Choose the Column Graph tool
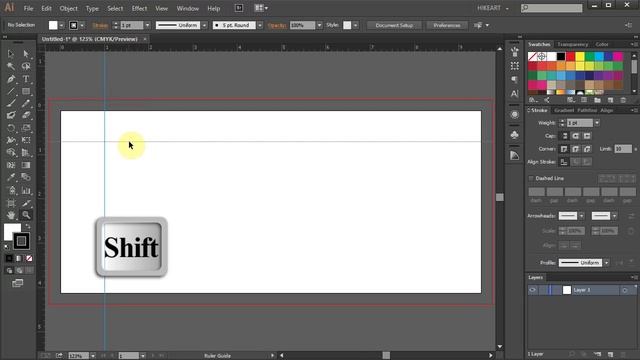Screen dimensions: 640x360 (26, 191)
